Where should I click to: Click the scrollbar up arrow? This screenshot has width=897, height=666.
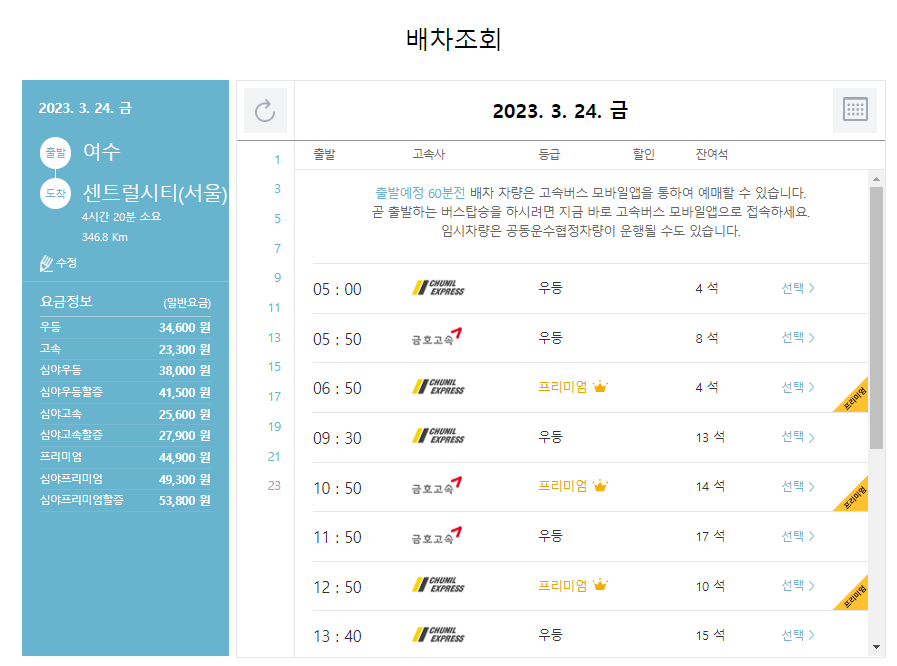[x=876, y=179]
